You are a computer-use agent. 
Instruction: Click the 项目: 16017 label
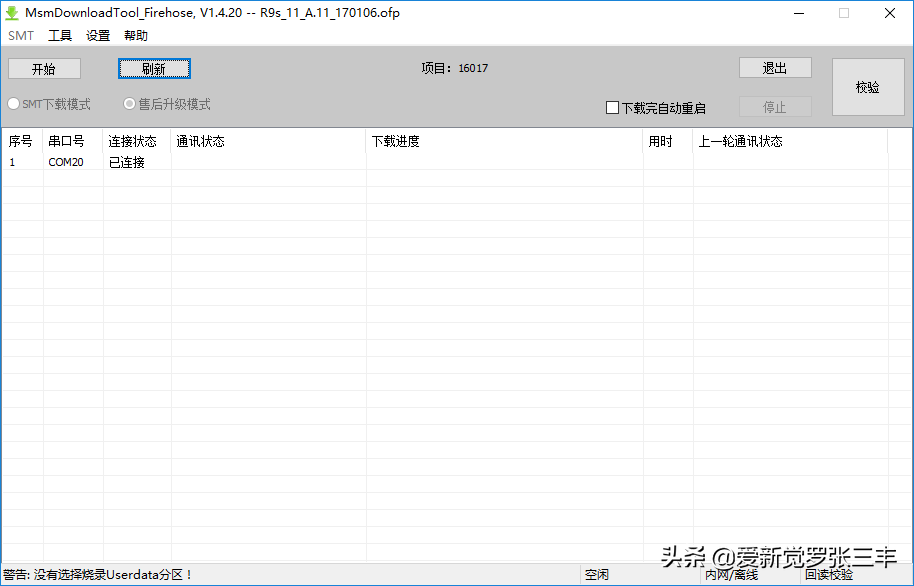[x=455, y=68]
